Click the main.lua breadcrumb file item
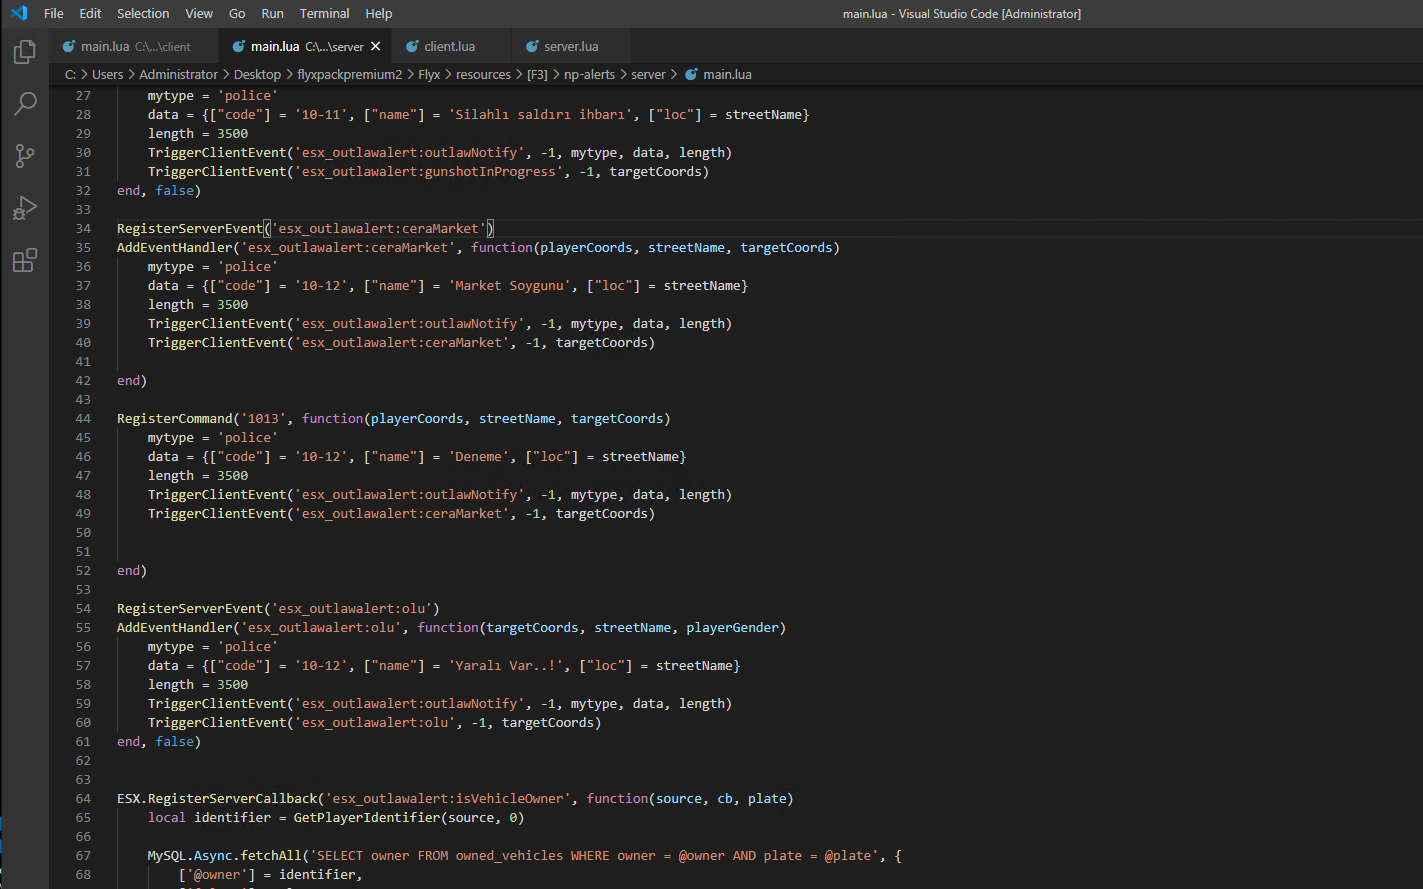 727,74
